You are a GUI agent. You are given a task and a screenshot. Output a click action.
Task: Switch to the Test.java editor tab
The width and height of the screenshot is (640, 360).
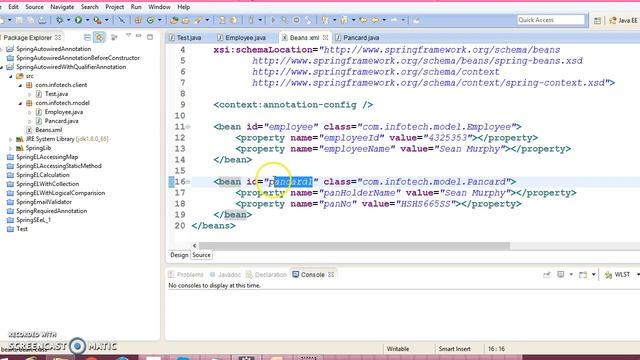coord(185,38)
